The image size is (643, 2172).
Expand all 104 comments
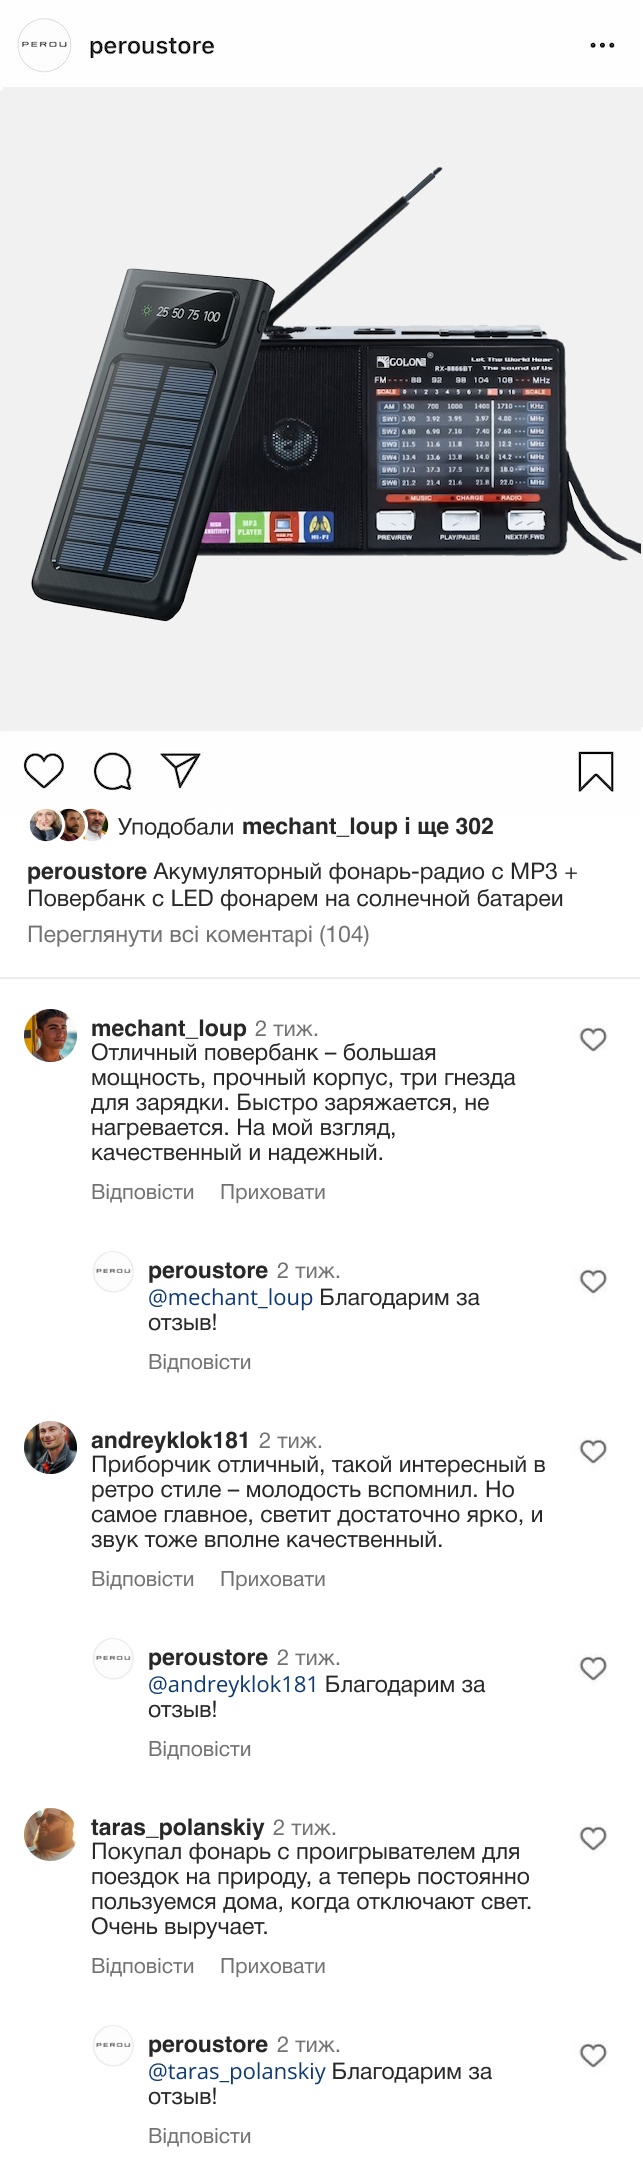point(198,935)
